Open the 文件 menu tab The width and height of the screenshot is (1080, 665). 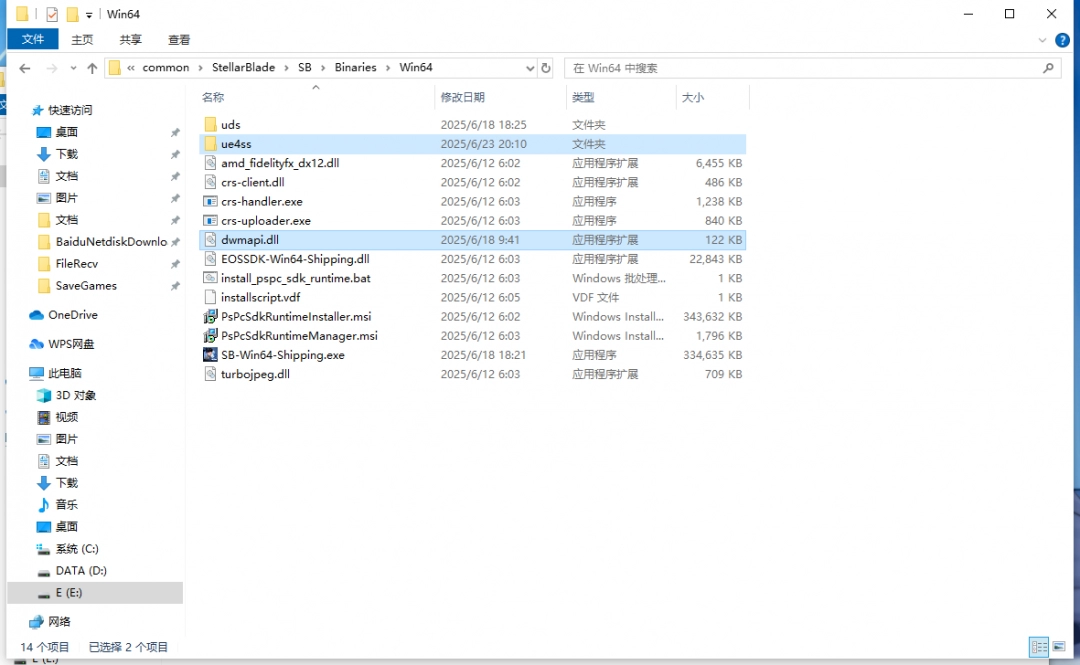33,40
